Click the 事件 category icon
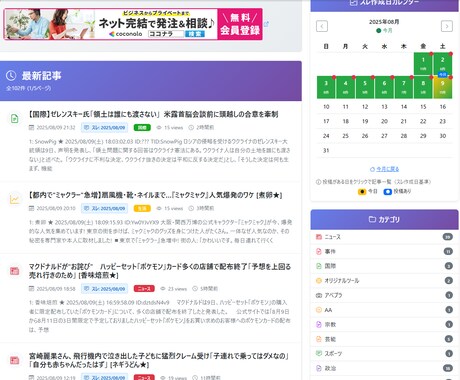460x380 pixels. tap(318, 251)
